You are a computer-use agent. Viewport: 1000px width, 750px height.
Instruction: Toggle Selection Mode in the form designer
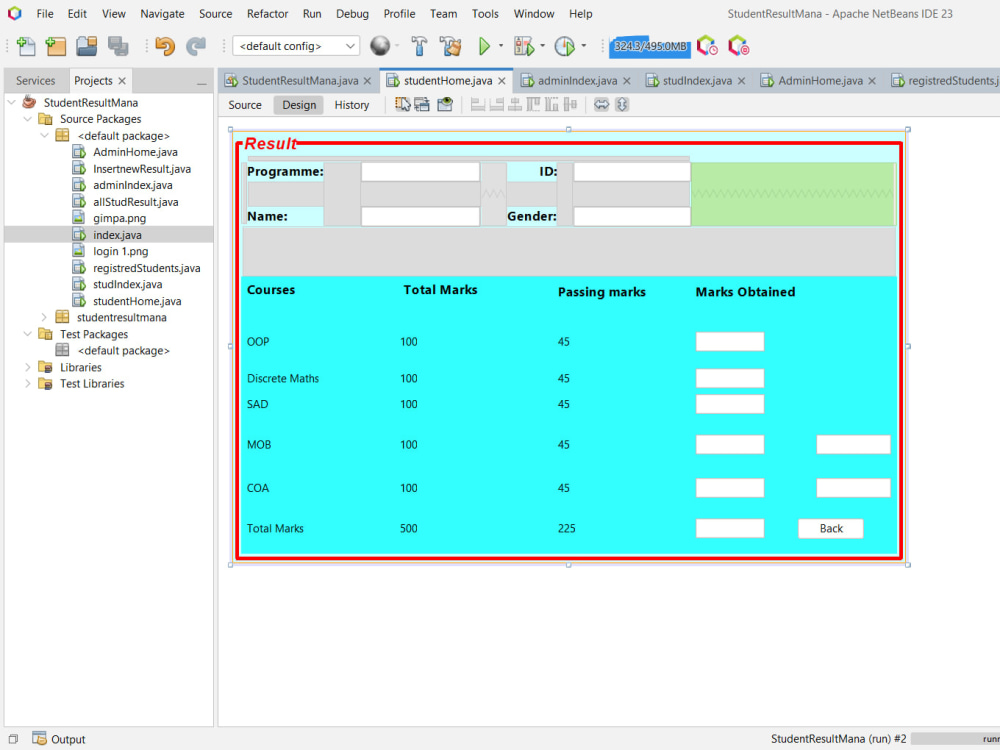[402, 105]
